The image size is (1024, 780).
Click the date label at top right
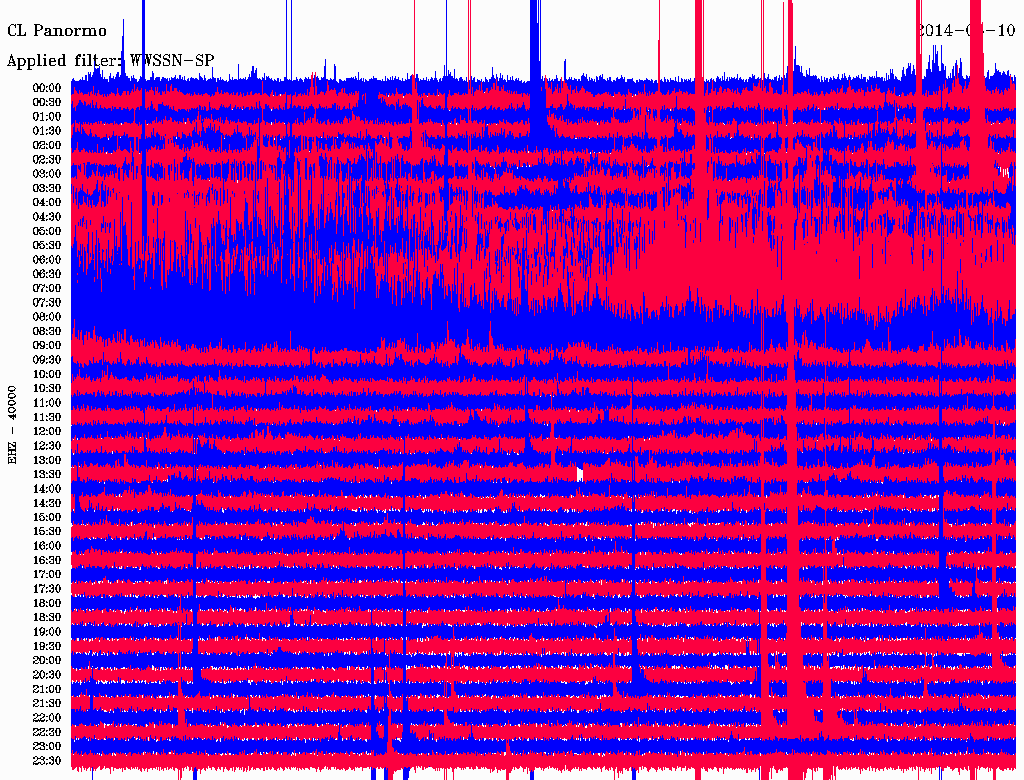[x=966, y=31]
